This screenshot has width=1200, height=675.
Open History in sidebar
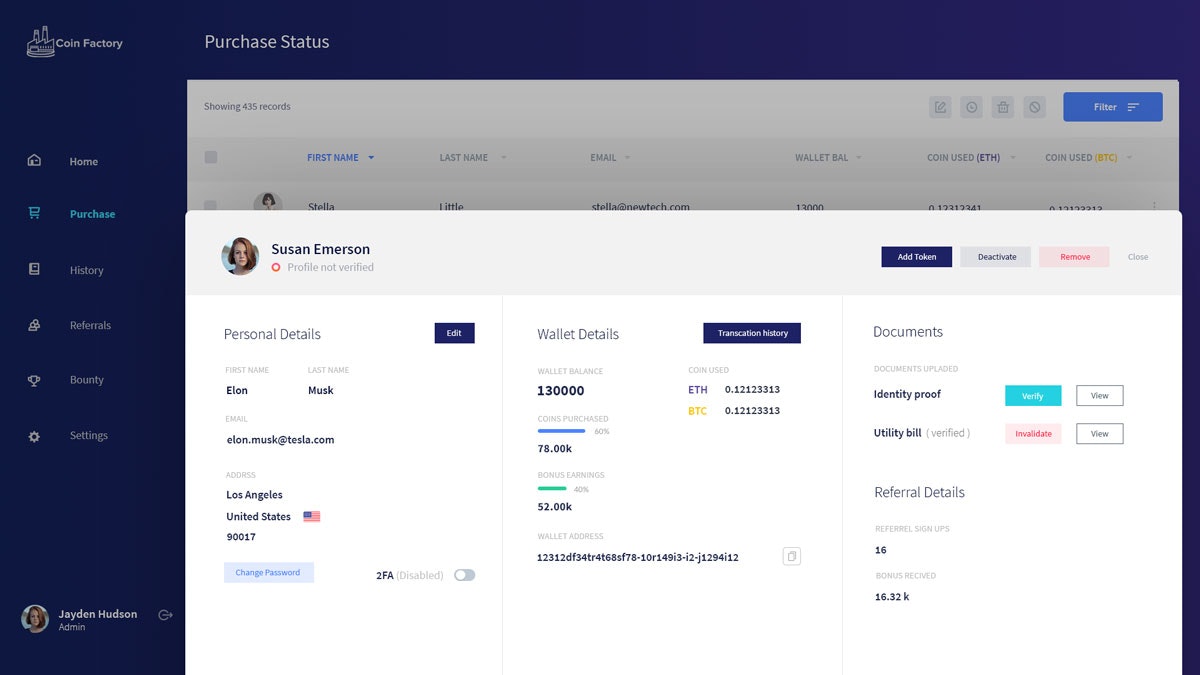click(x=86, y=270)
